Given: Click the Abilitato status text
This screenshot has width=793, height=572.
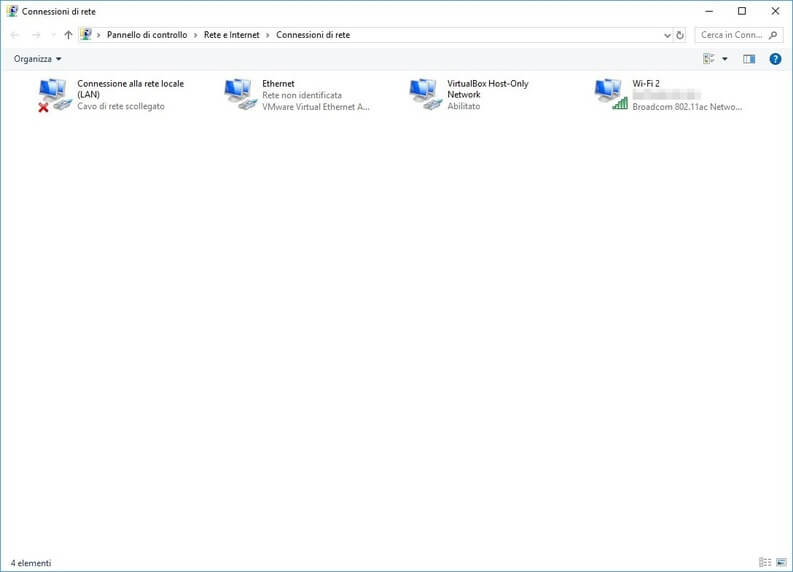Looking at the screenshot, I should 464,106.
